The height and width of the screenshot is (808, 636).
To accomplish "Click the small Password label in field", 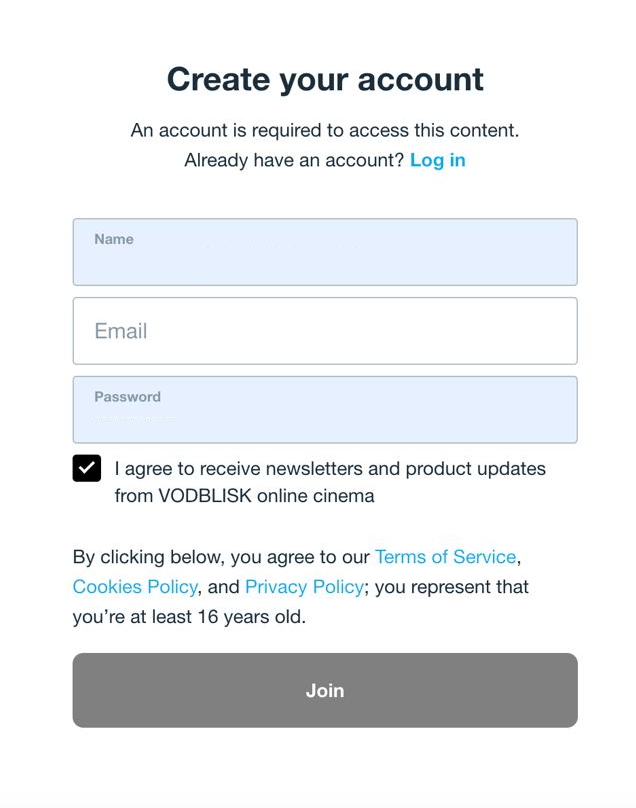I will (127, 397).
